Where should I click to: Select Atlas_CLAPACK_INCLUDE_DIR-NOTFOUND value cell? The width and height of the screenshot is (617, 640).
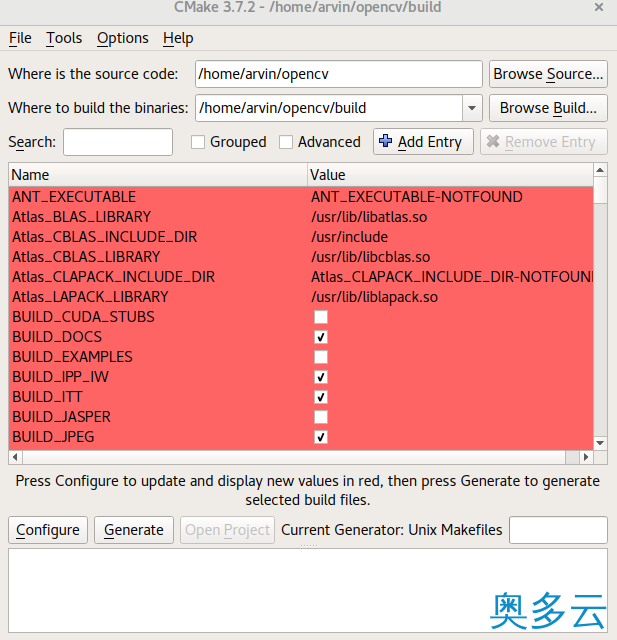pyautogui.click(x=452, y=277)
